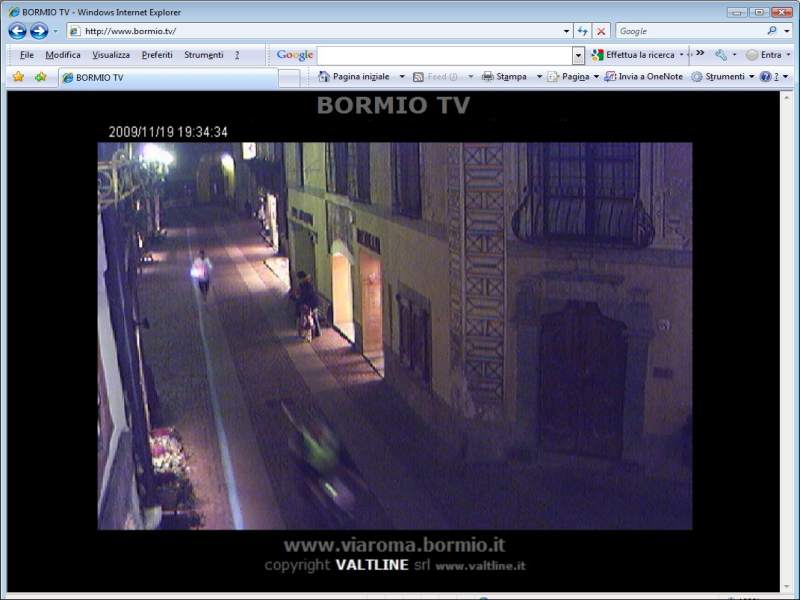Click the vertical scrollbar up arrow
Screen dimensions: 800x600
click(786, 96)
